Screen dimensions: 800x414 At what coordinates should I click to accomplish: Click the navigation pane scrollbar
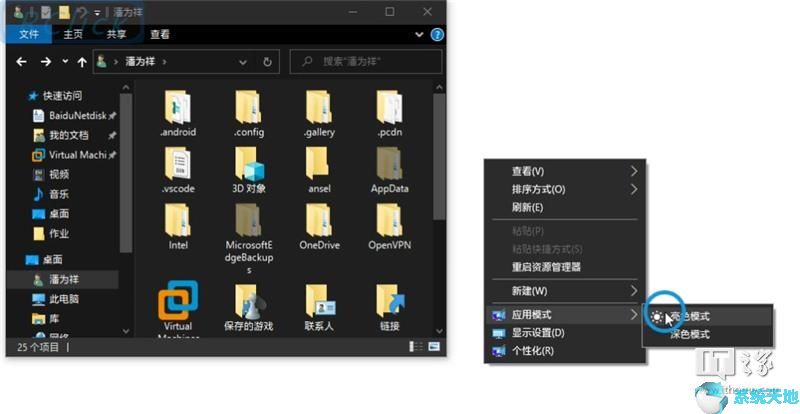pyautogui.click(x=126, y=171)
